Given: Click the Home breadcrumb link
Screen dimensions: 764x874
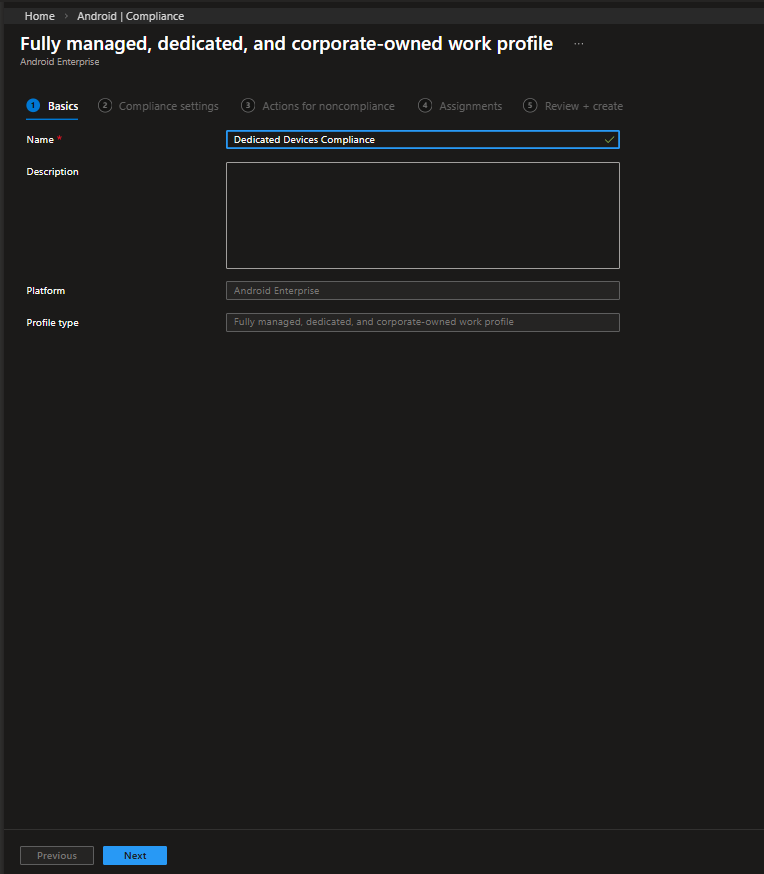Looking at the screenshot, I should [40, 16].
